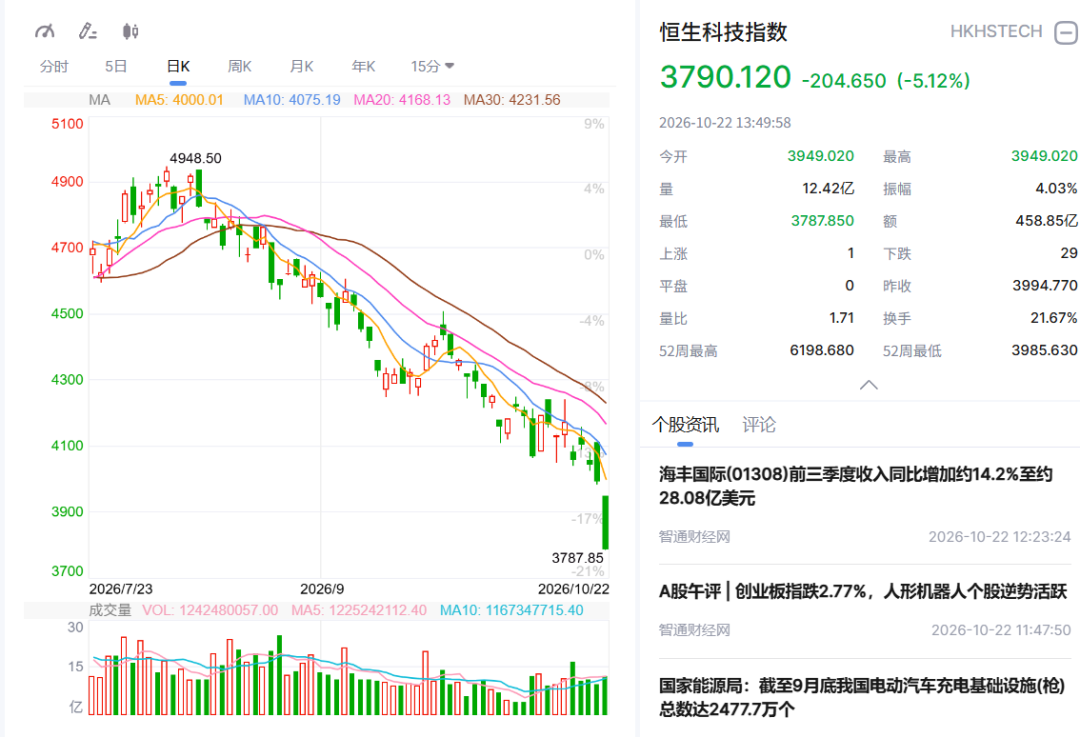Screen dimensions: 1080x738
Task: Click the percent change (-5.12%)
Action: [933, 81]
